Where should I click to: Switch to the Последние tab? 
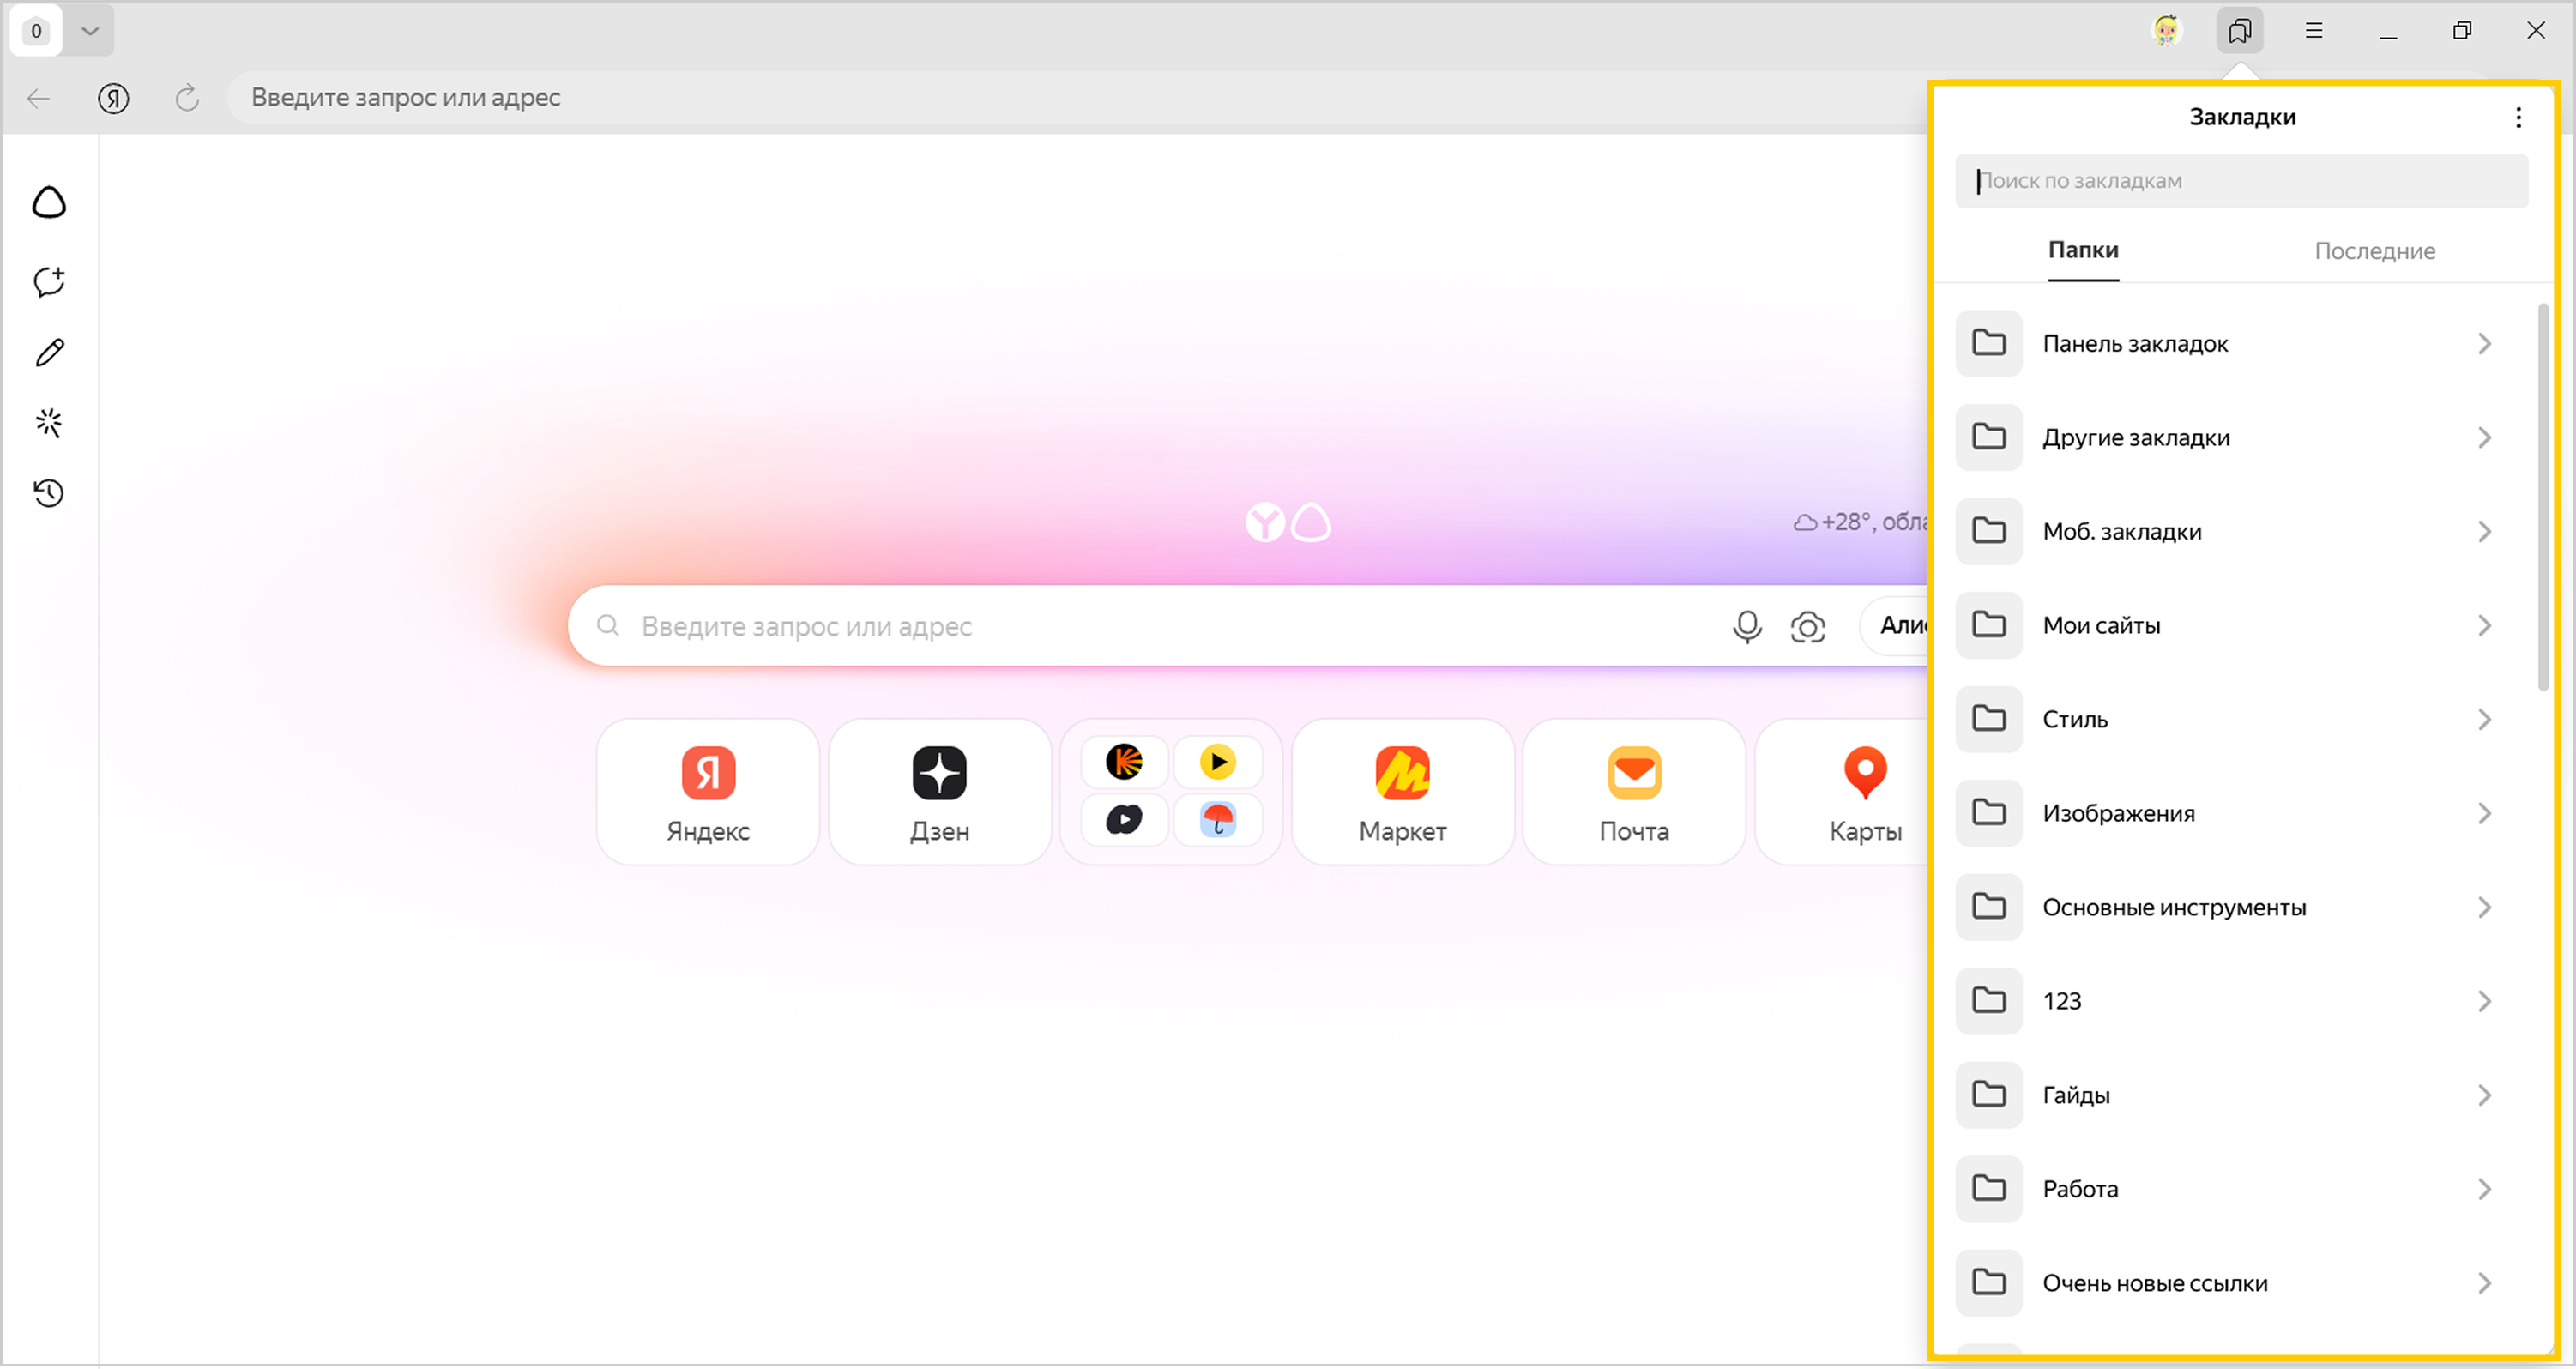tap(2374, 251)
